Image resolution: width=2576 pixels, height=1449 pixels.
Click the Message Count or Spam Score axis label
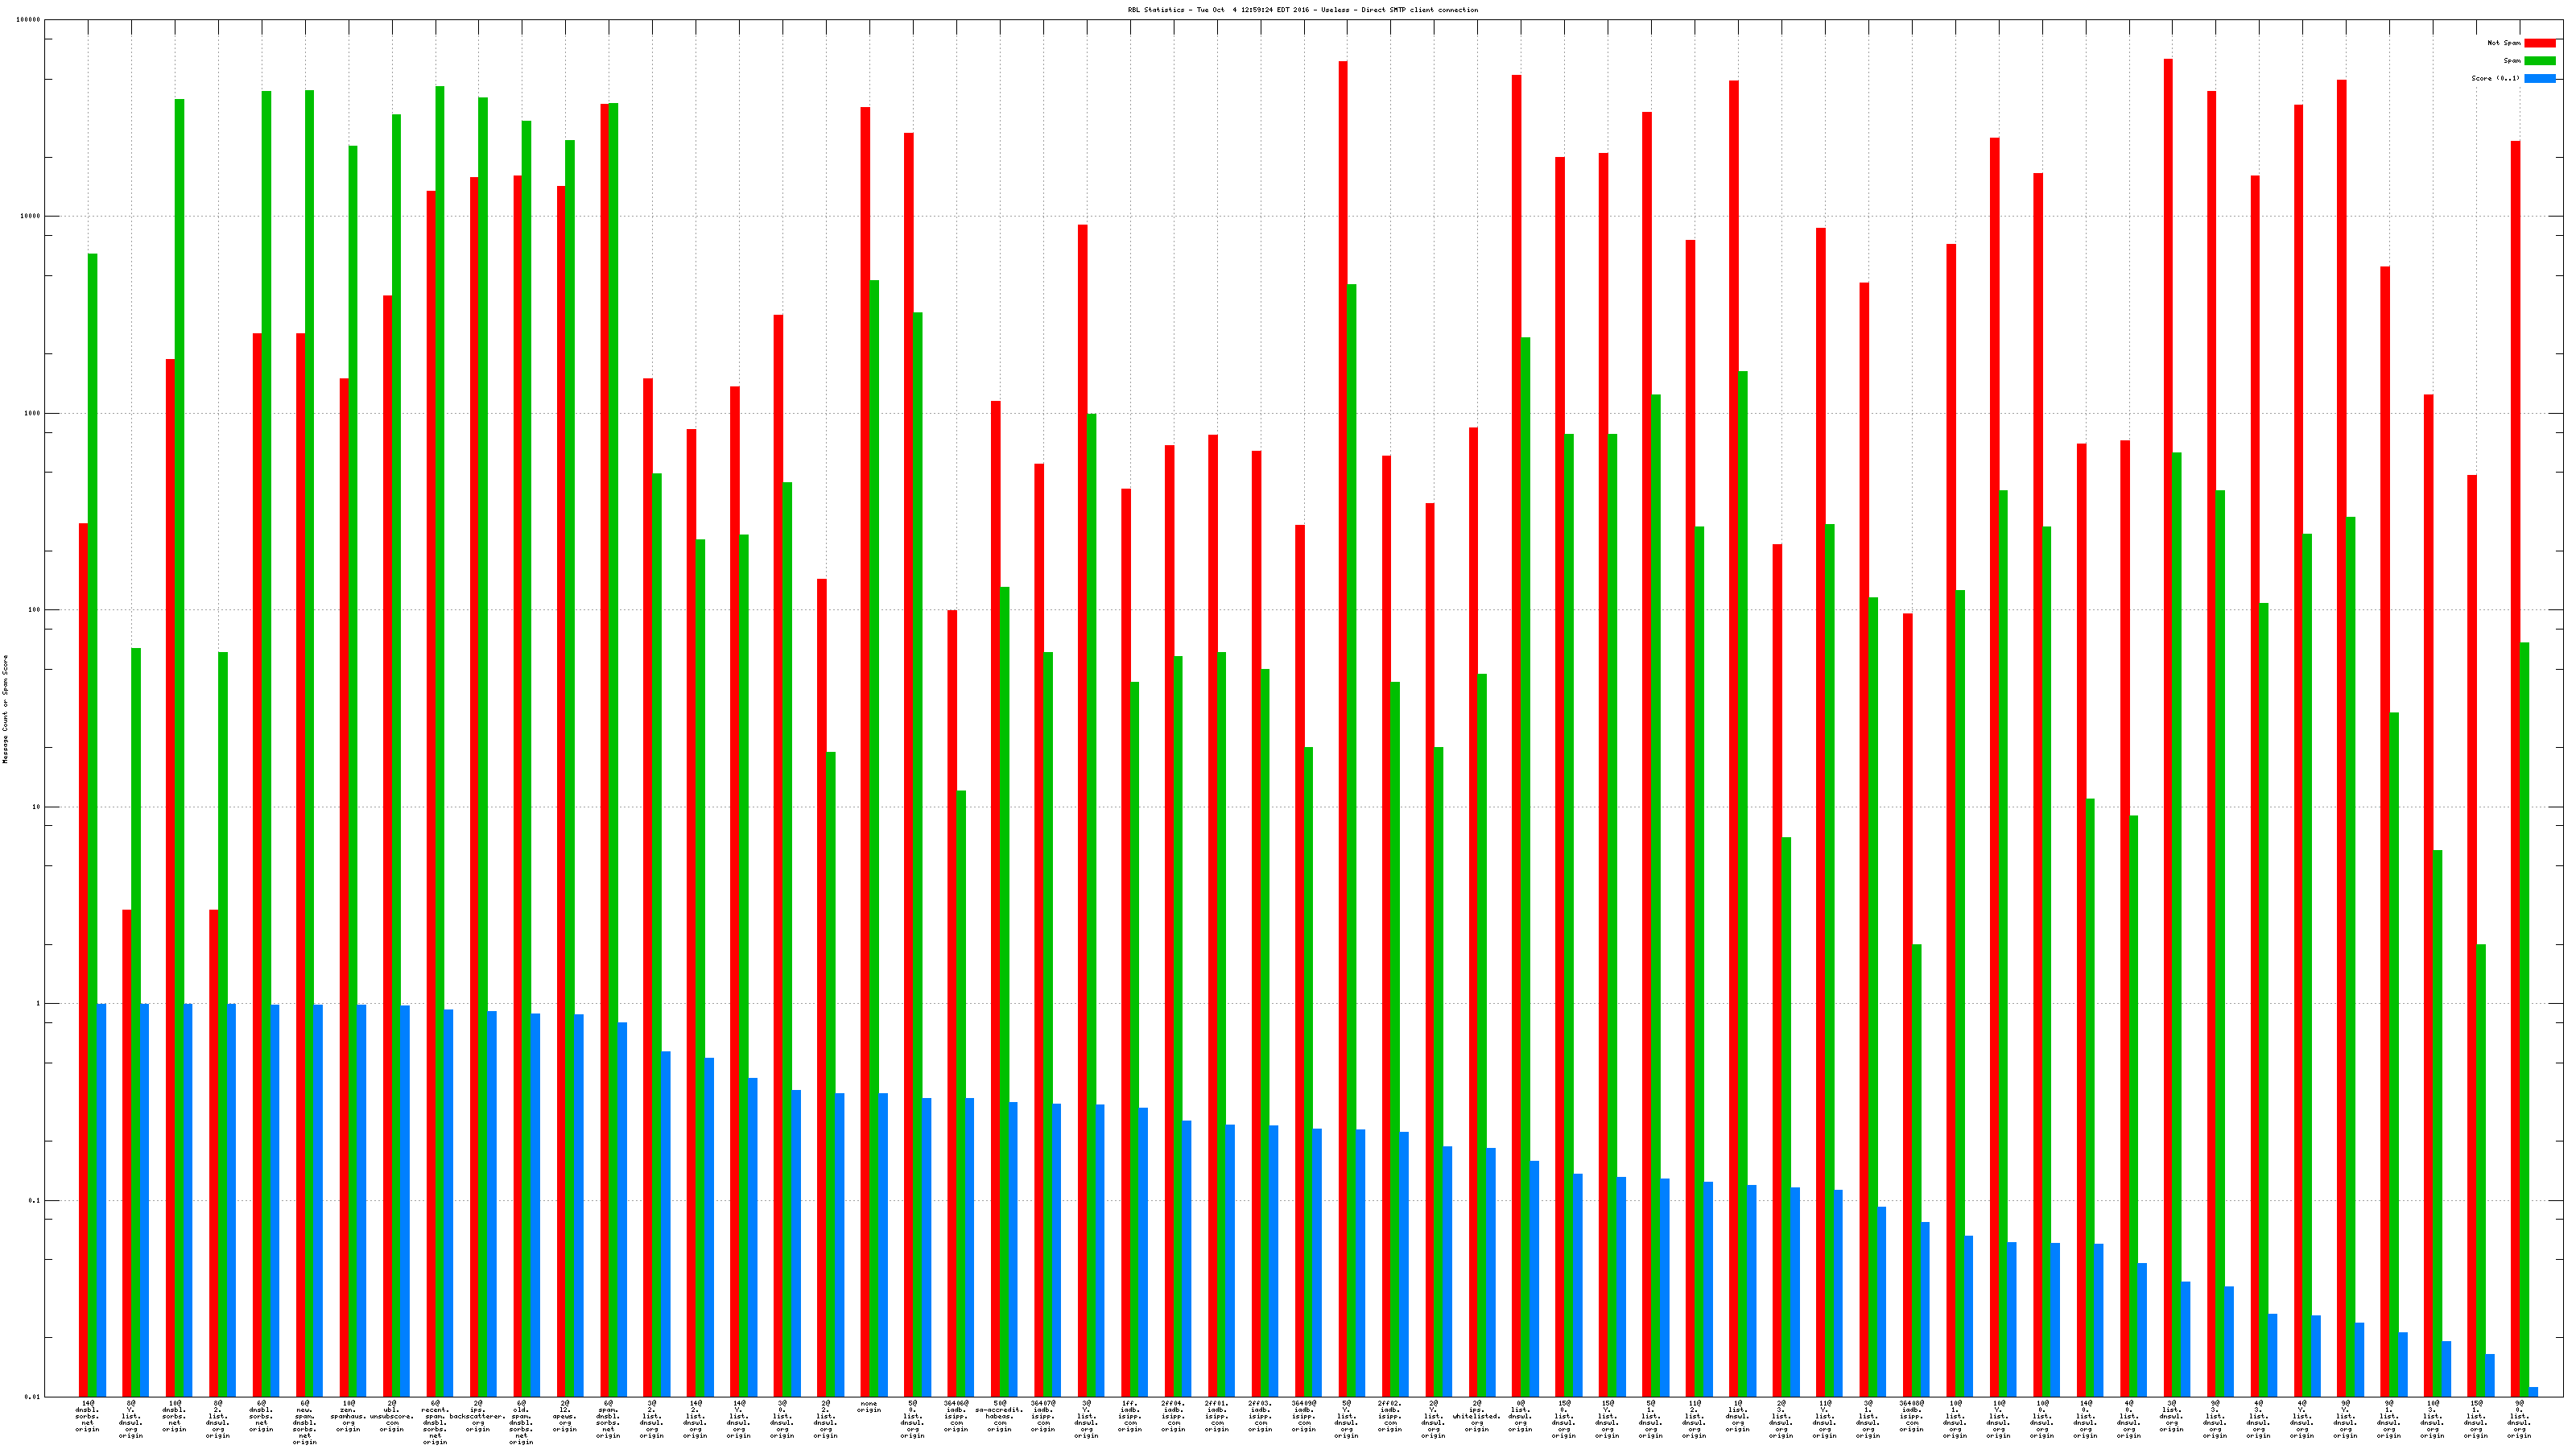pos(5,709)
